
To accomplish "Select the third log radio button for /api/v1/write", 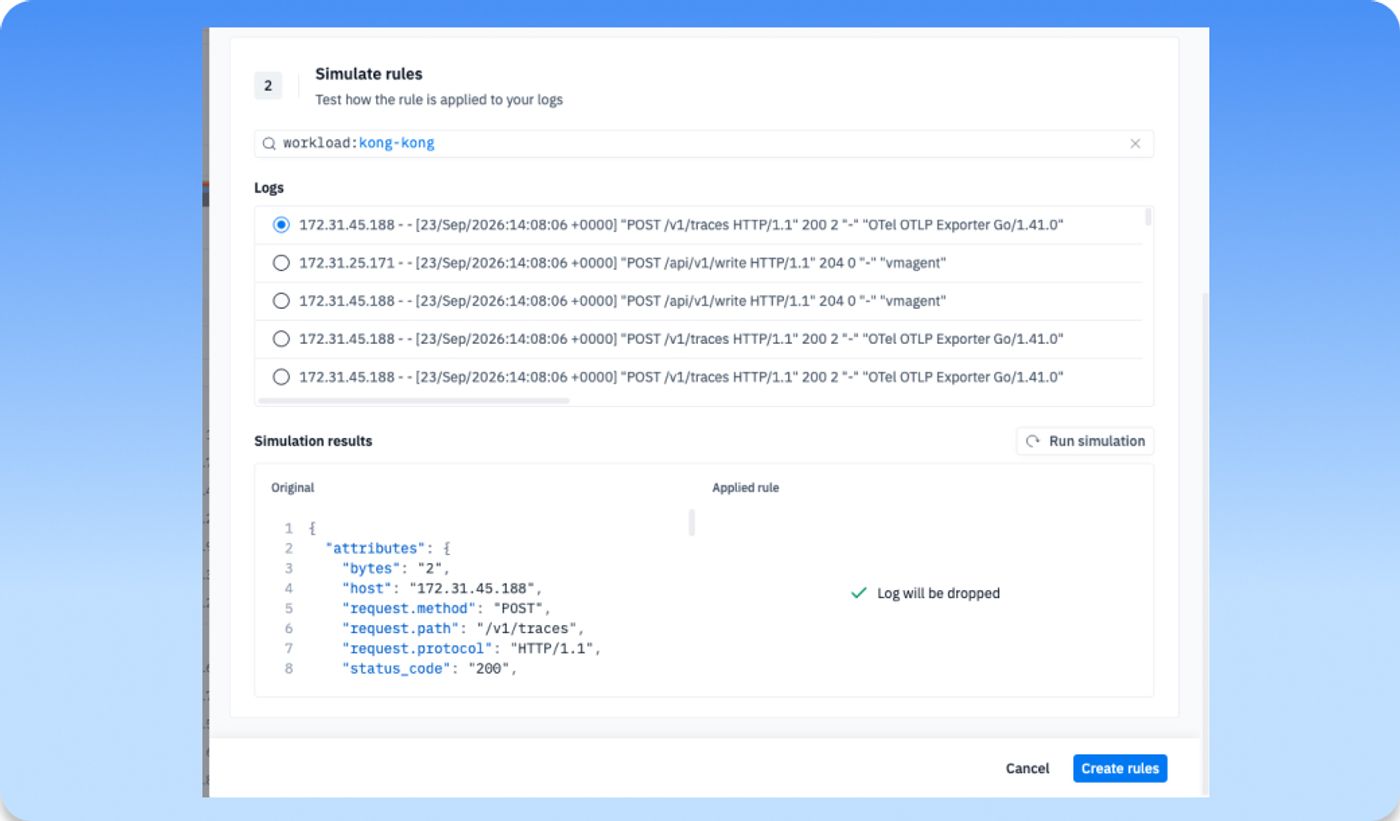I will point(281,301).
